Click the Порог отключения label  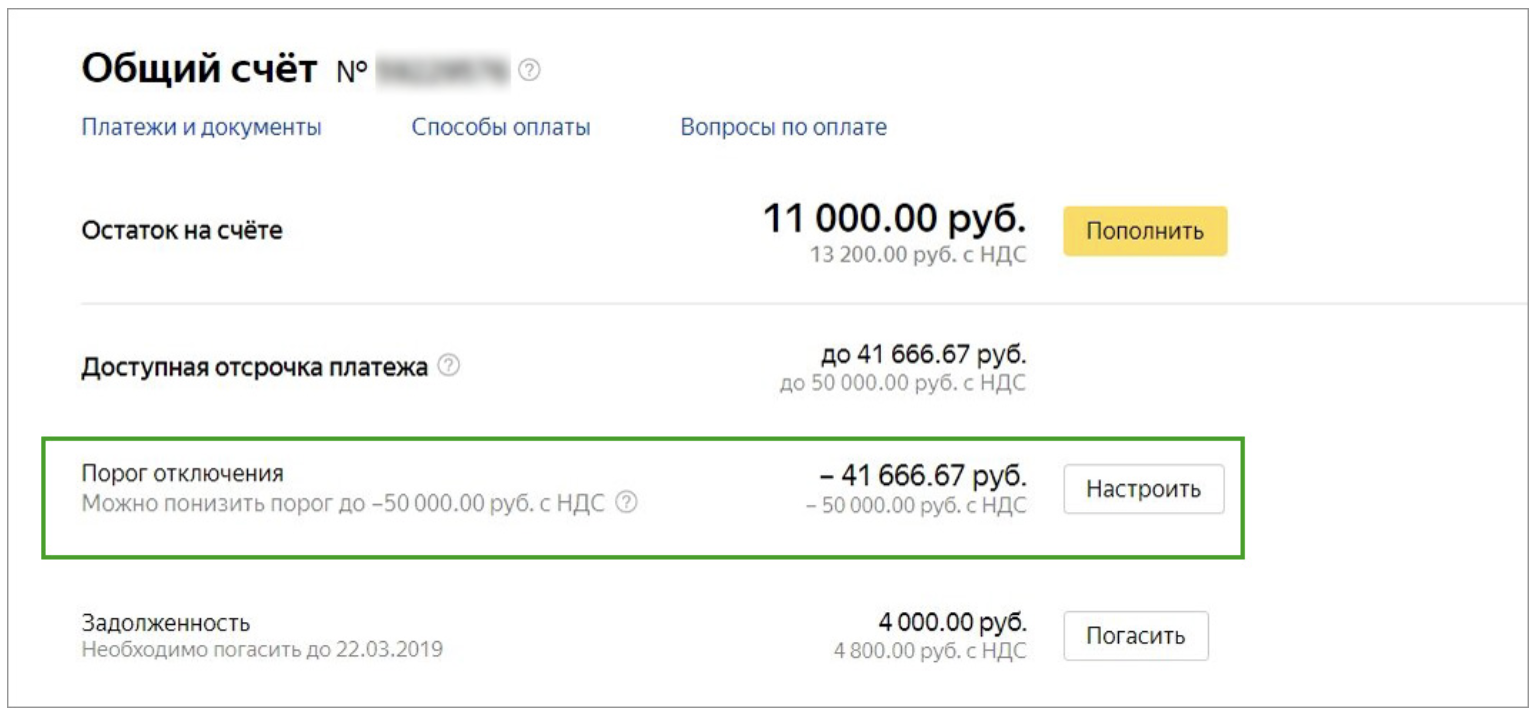[x=182, y=473]
